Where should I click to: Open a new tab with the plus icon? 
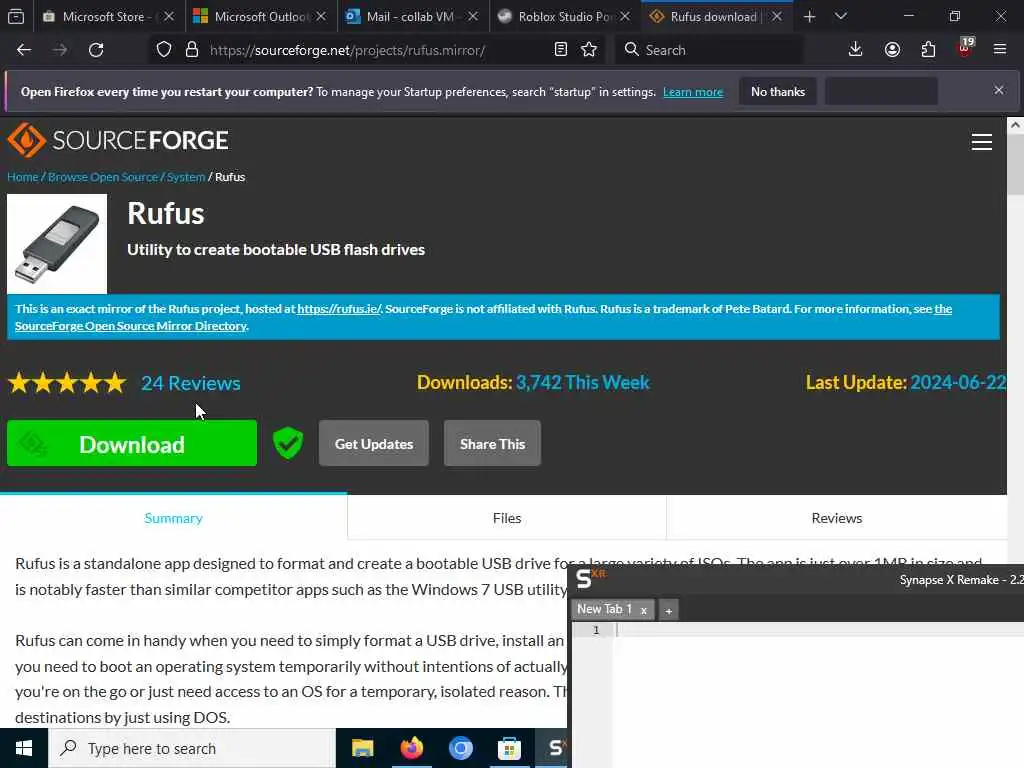[809, 16]
